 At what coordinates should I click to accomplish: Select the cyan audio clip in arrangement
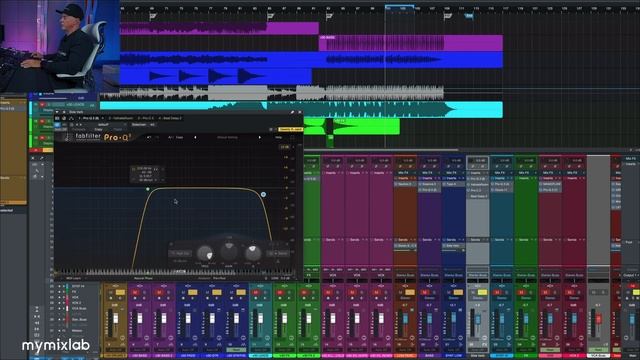click(301, 110)
